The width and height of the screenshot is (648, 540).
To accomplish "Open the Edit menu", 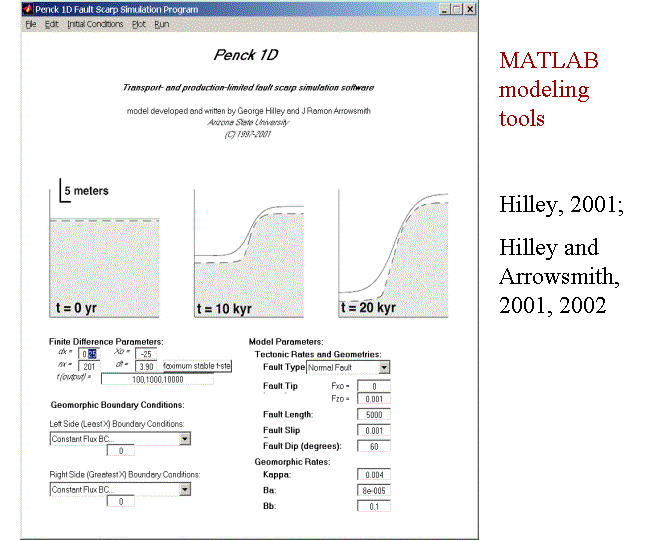I will tap(51, 24).
